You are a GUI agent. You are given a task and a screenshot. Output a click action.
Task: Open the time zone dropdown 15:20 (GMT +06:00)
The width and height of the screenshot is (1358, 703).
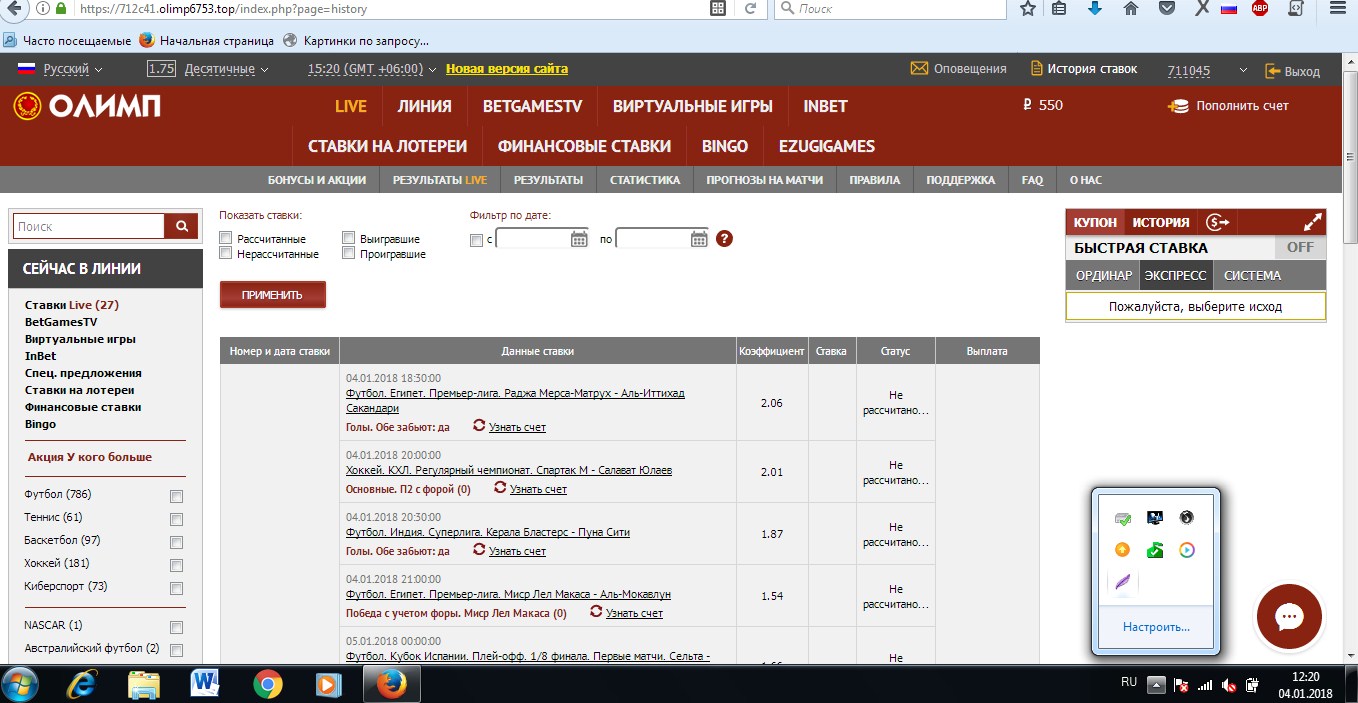372,69
